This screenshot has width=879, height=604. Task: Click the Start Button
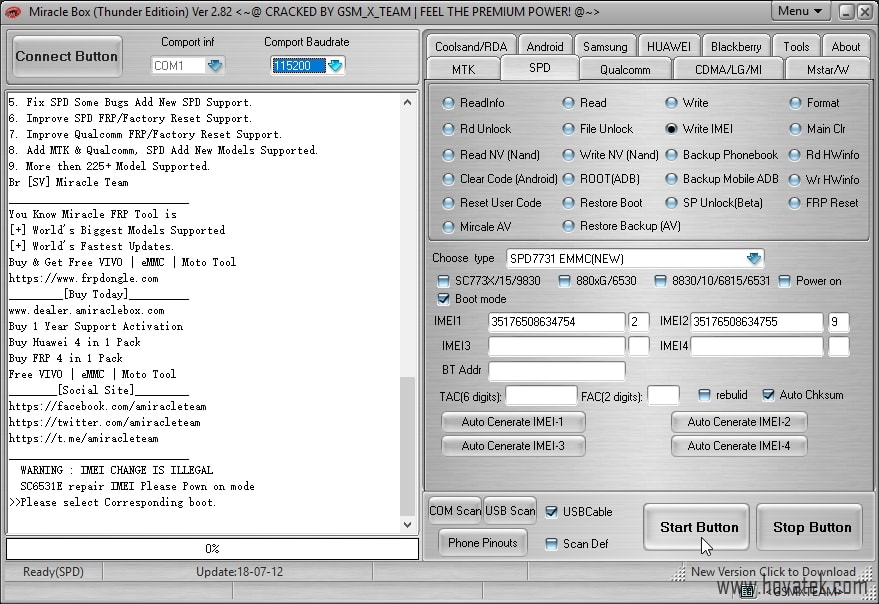tap(697, 527)
